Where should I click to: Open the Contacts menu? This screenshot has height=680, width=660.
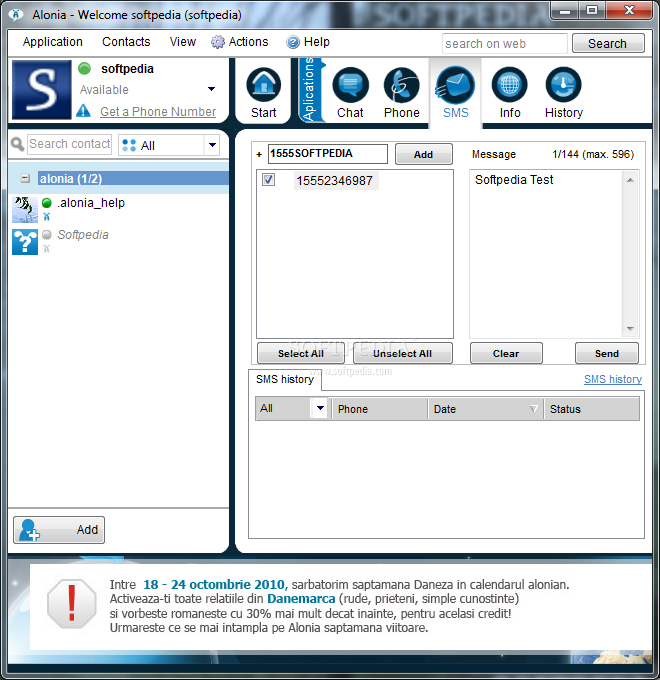126,42
